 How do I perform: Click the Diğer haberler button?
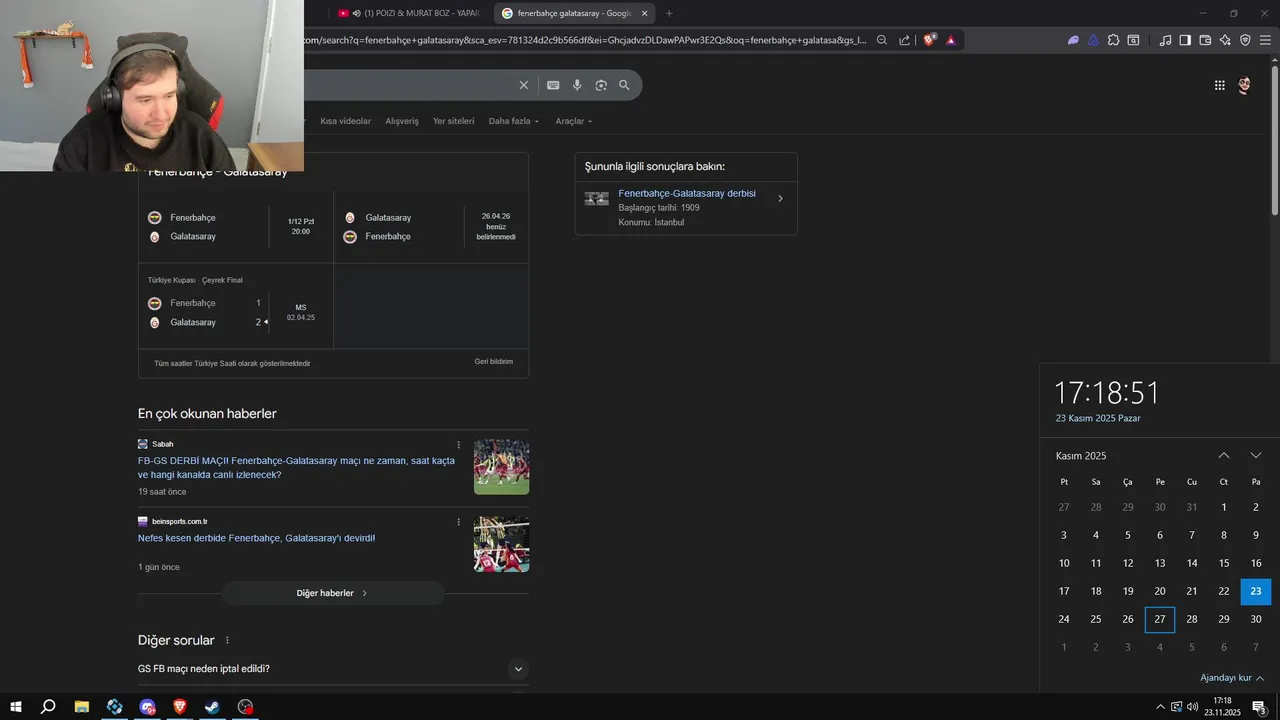click(x=333, y=593)
